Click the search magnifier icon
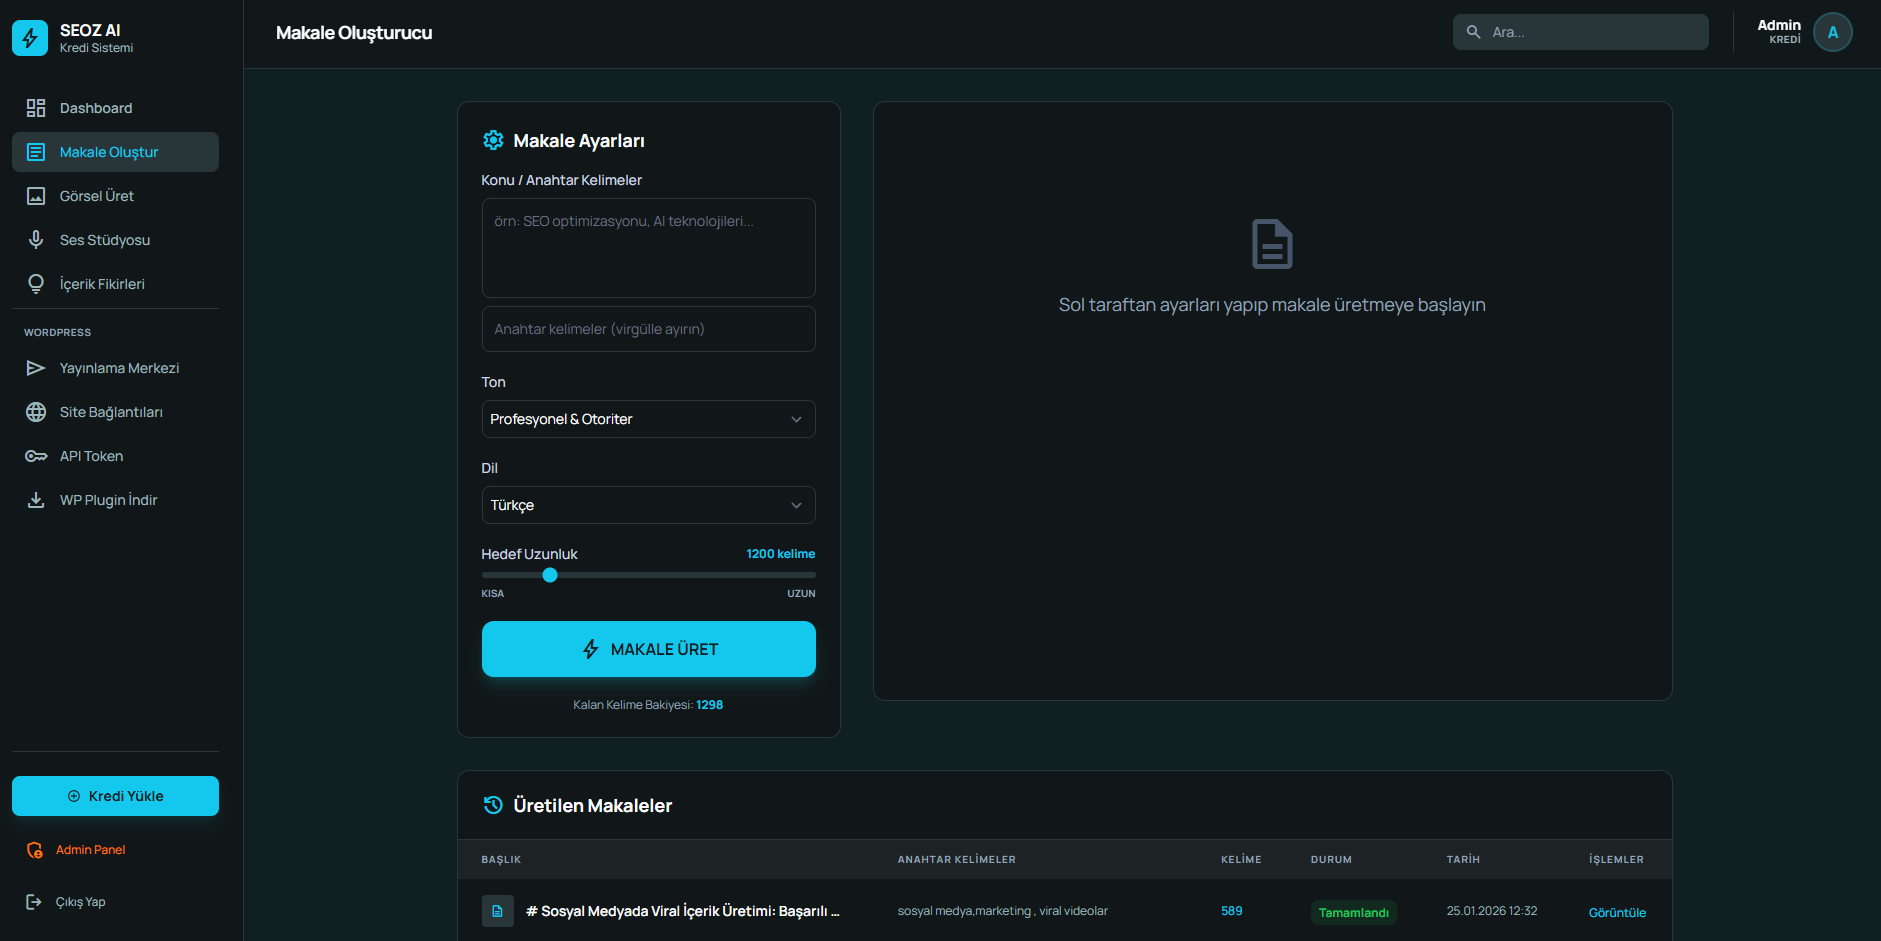Screen dimensions: 1881x941 (1473, 32)
